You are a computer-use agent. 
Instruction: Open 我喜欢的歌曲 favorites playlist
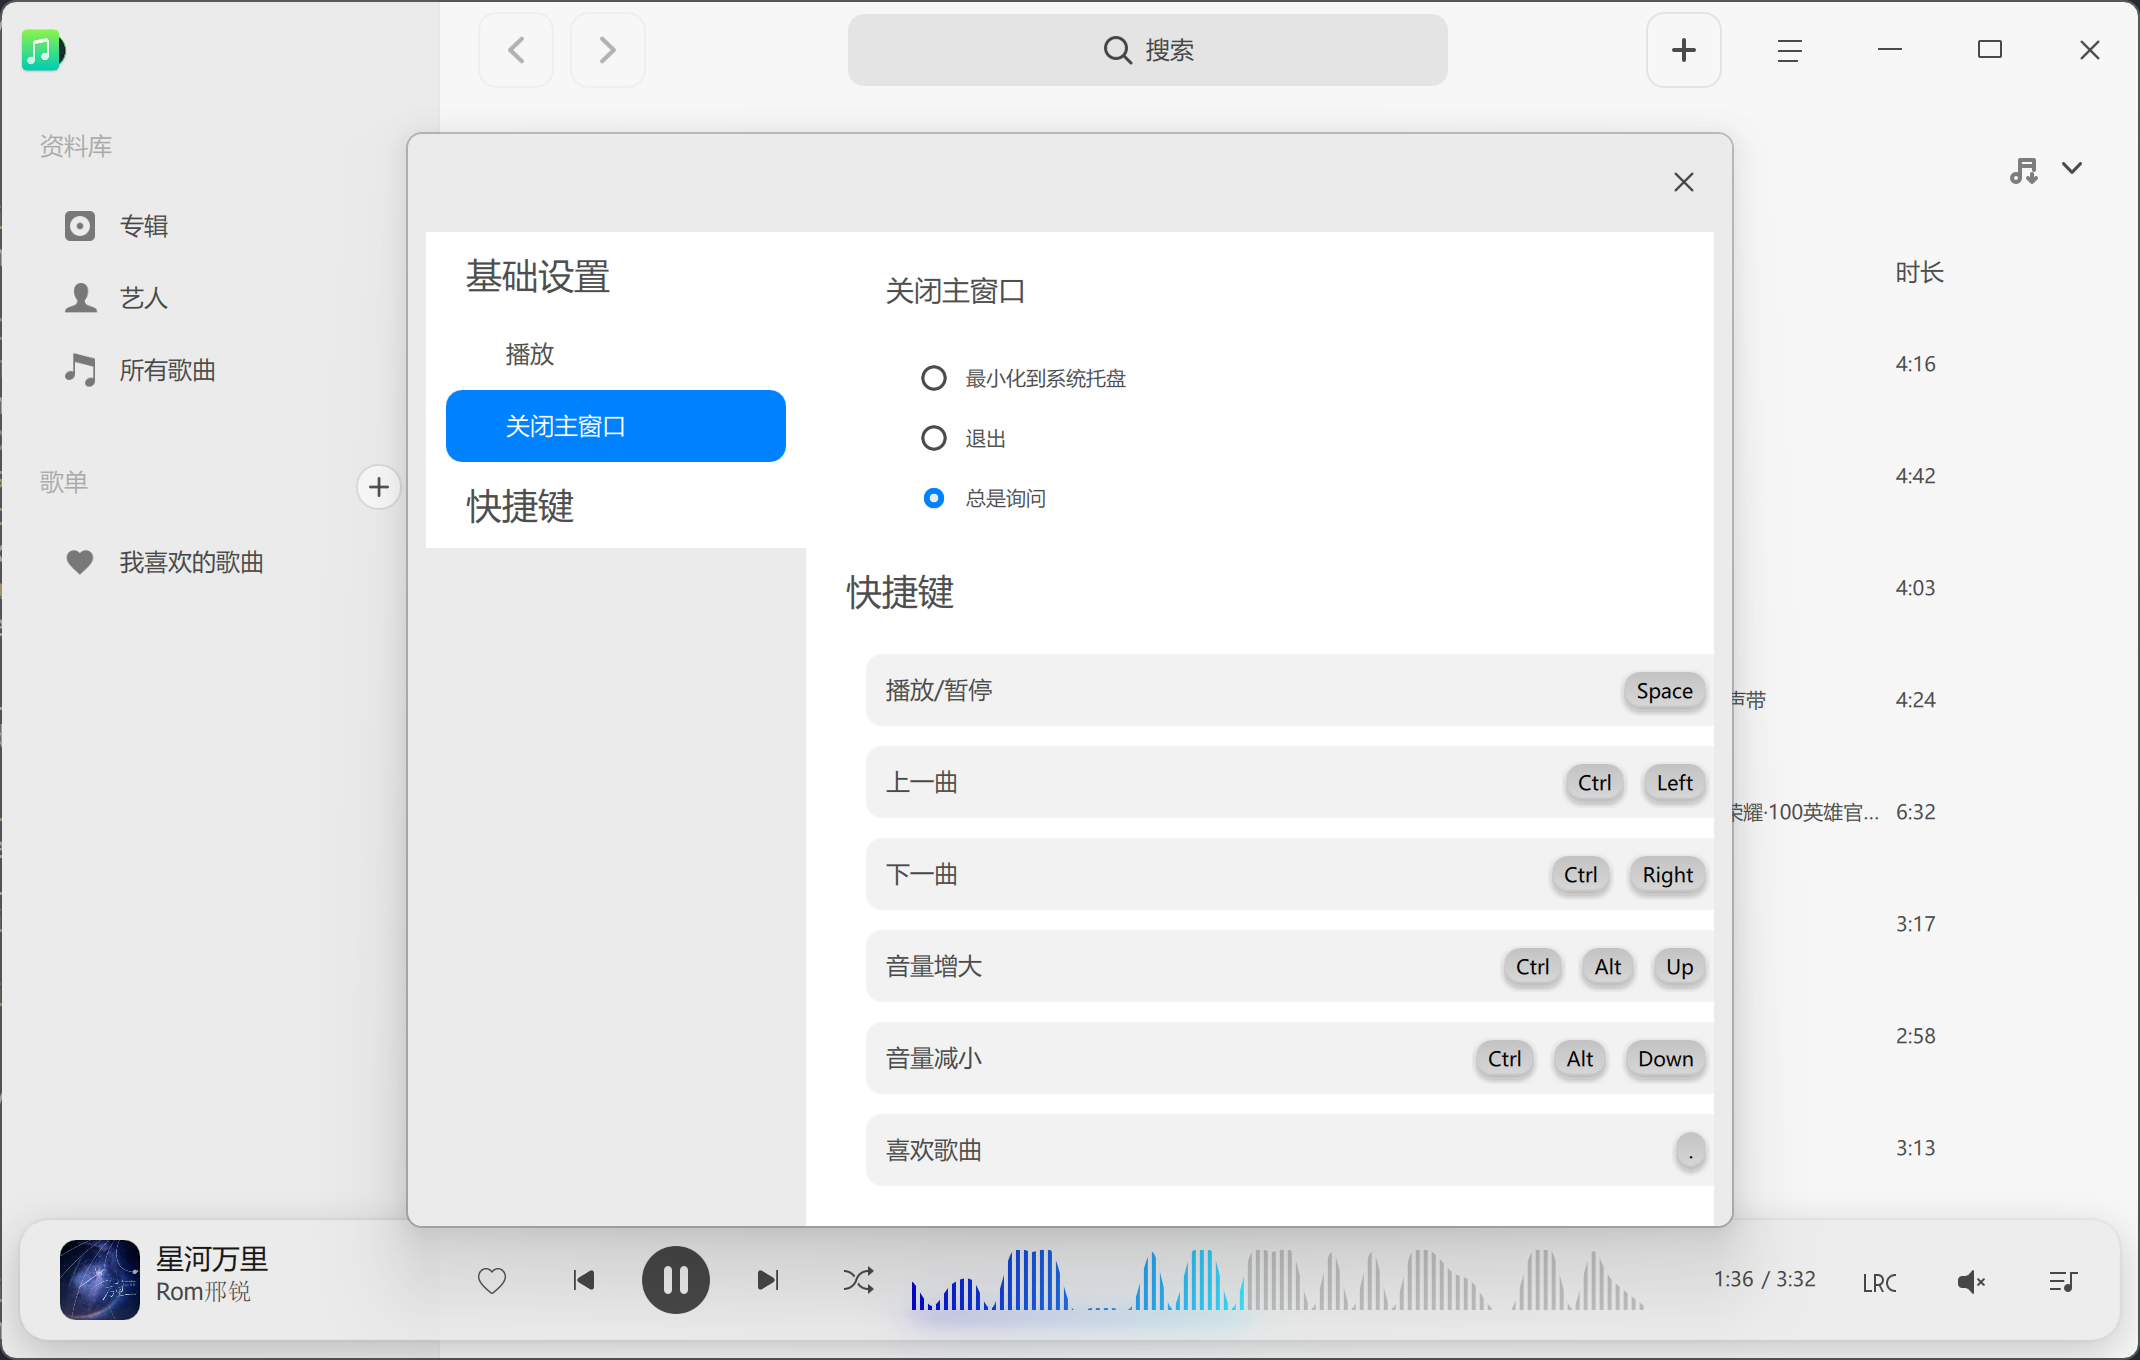point(165,562)
